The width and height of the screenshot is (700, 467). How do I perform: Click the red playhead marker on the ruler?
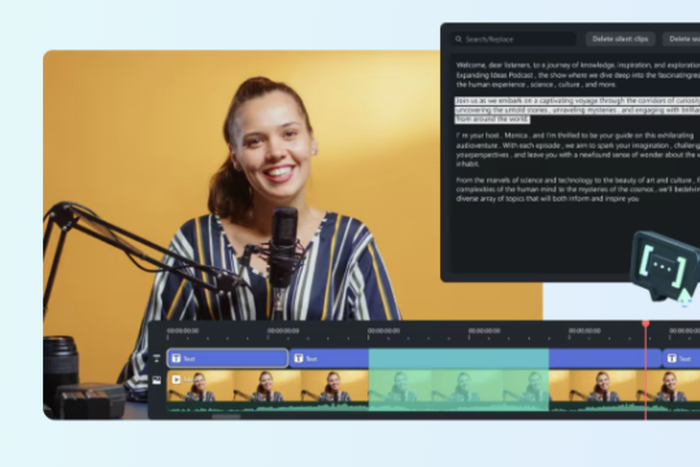[646, 323]
